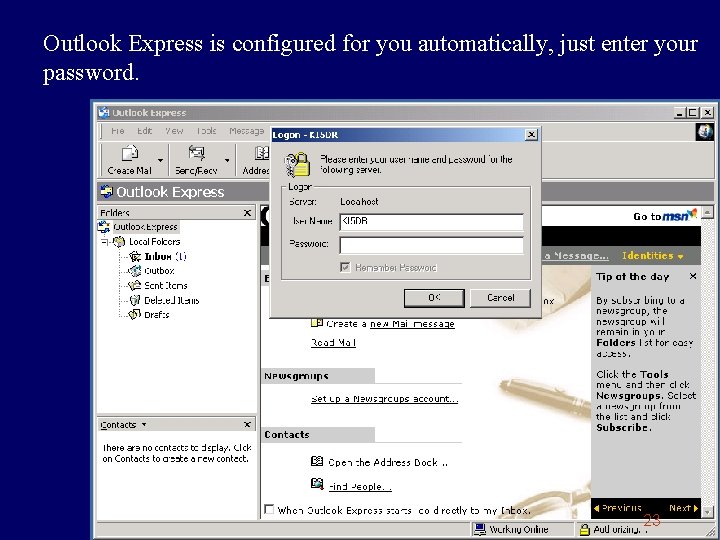Open the View menu
This screenshot has height=540, width=720.
[174, 131]
